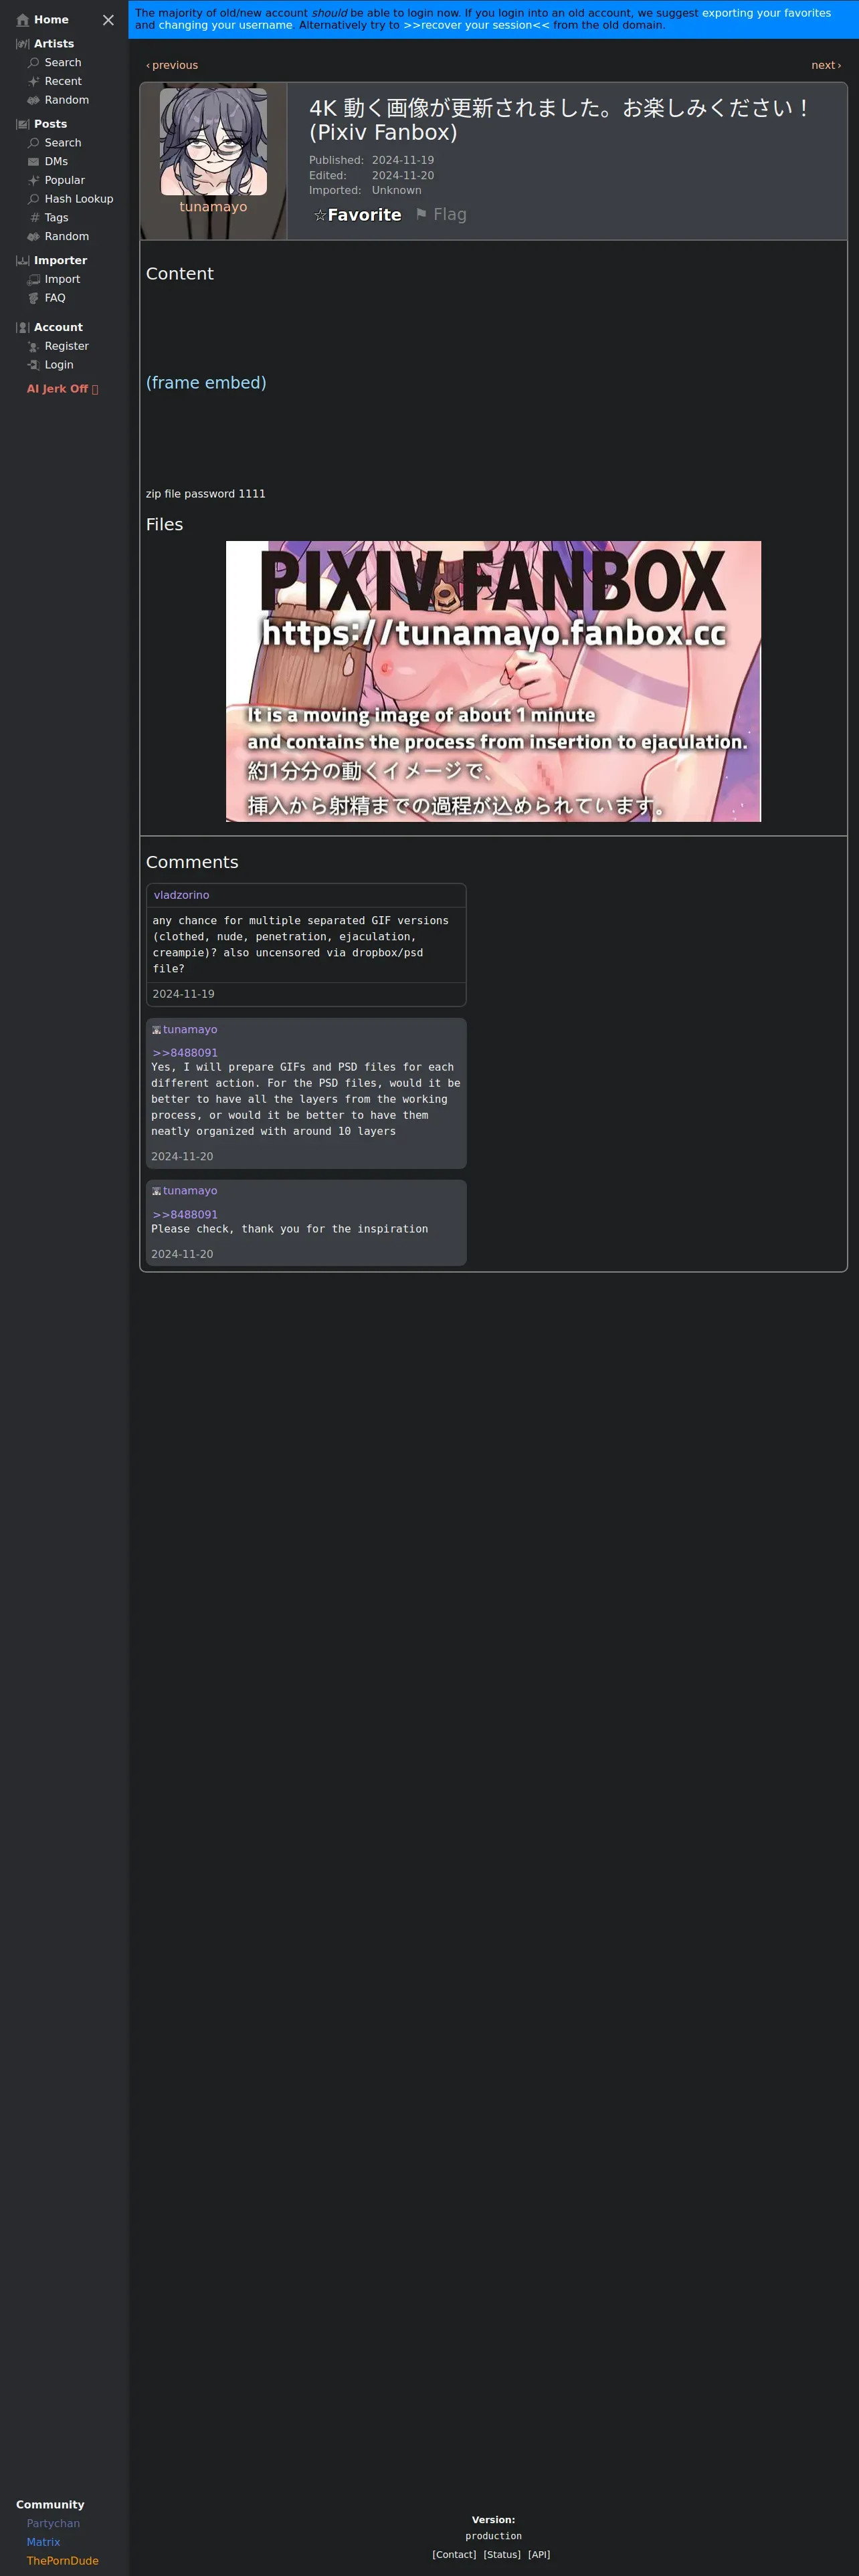This screenshot has height=2576, width=859.
Task: Click the Search magnifier icon under Posts
Action: pos(33,143)
